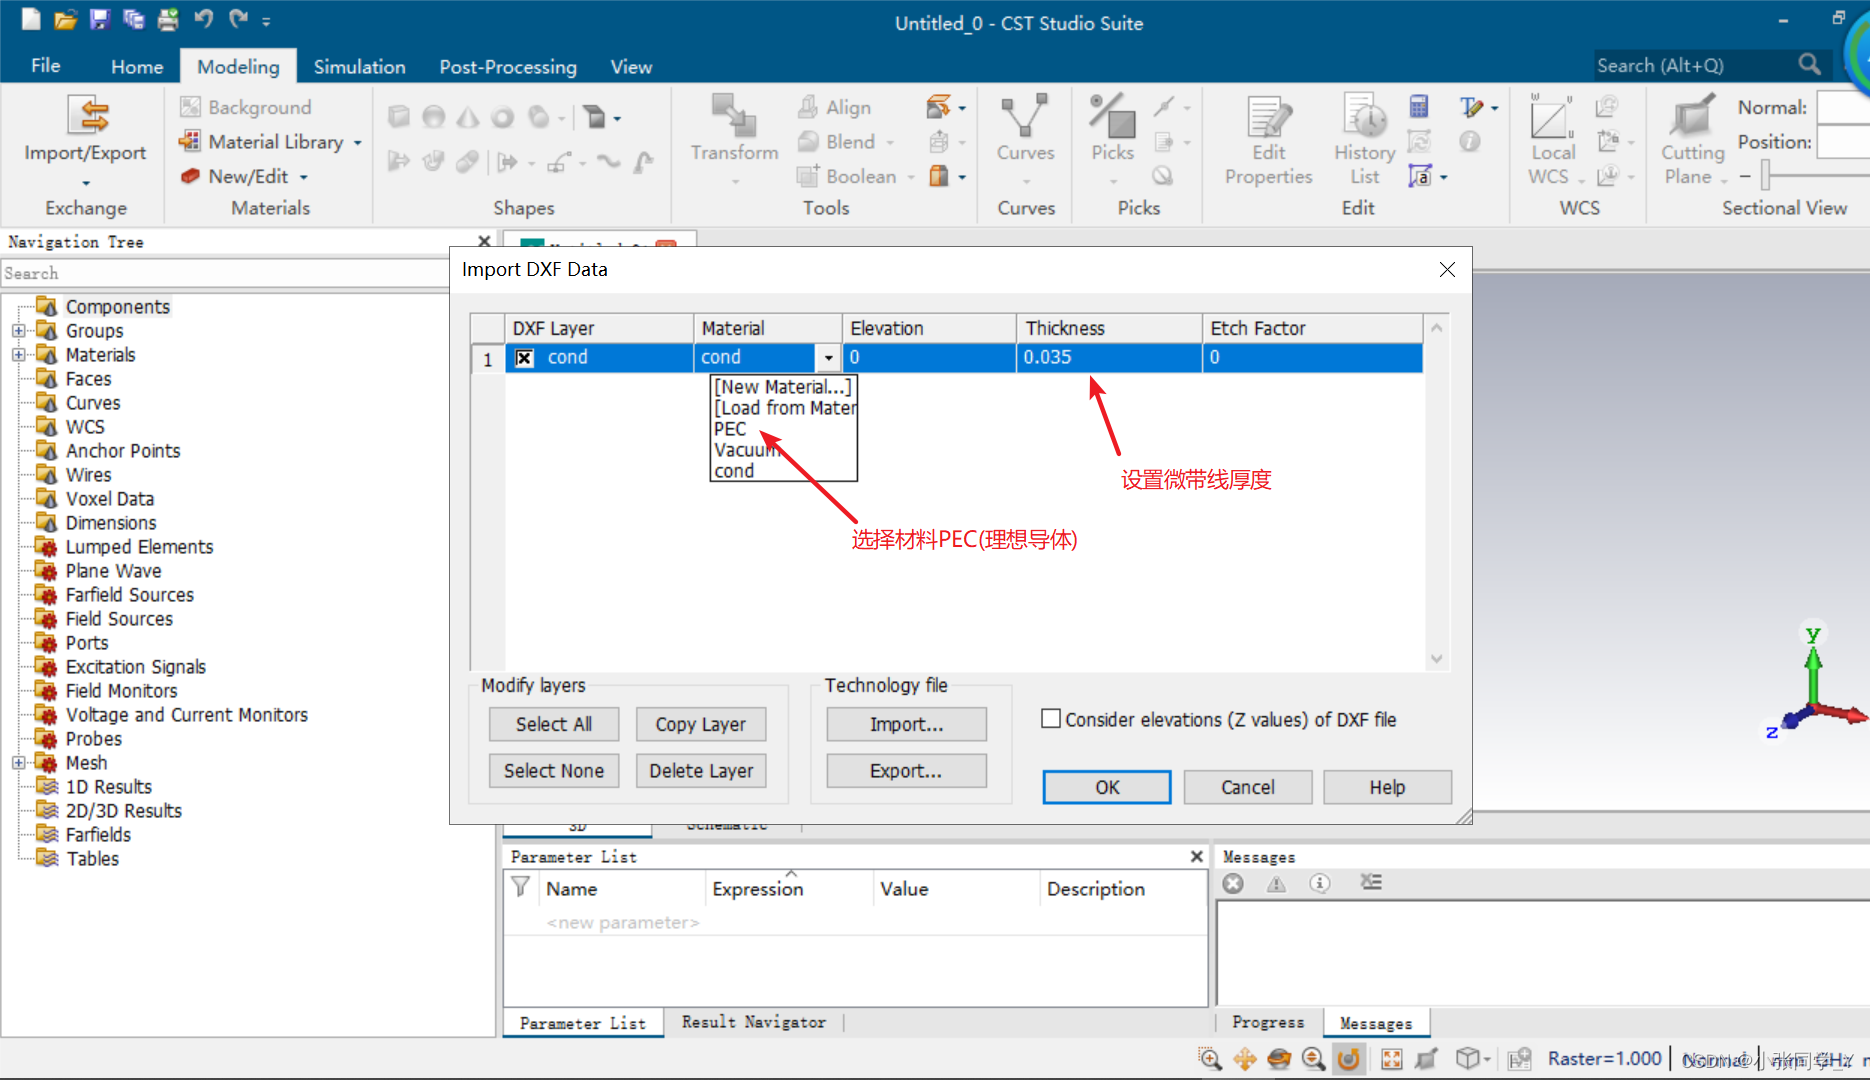The image size is (1870, 1080).
Task: Click OK in Import DXF Data dialog
Action: pos(1107,787)
